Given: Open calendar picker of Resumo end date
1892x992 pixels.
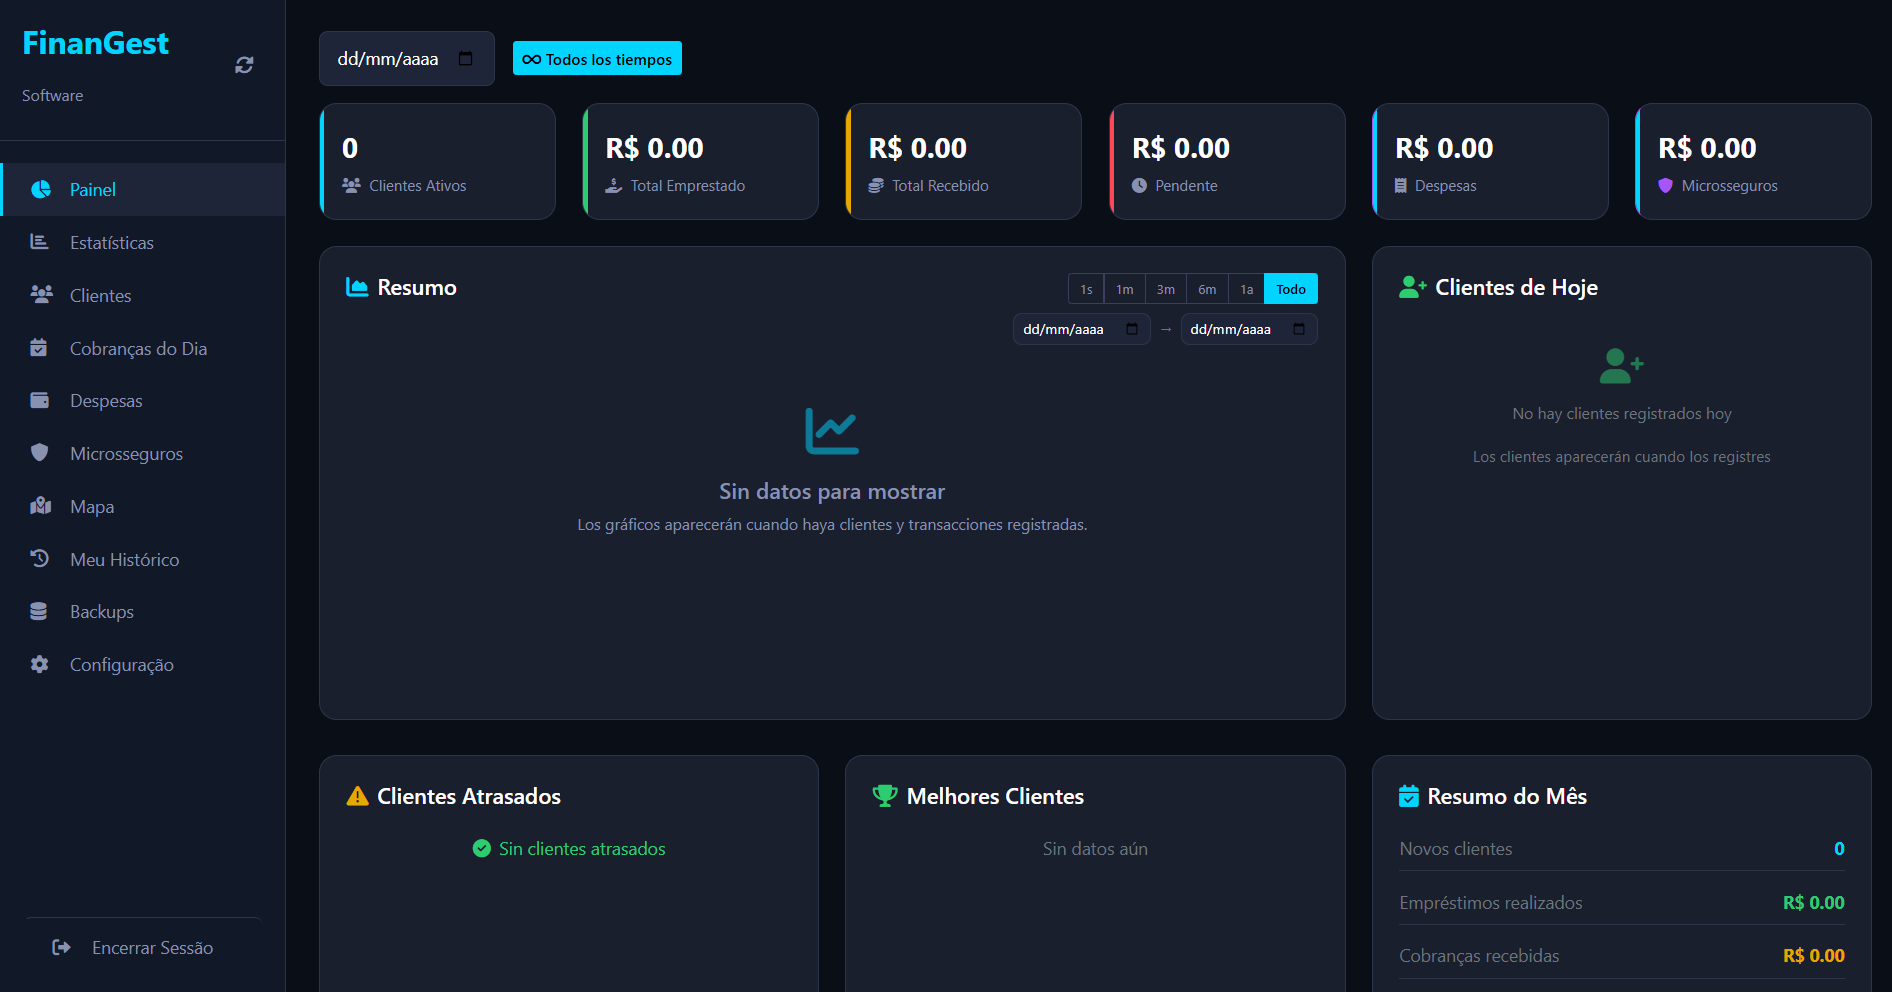Looking at the screenshot, I should [1299, 329].
